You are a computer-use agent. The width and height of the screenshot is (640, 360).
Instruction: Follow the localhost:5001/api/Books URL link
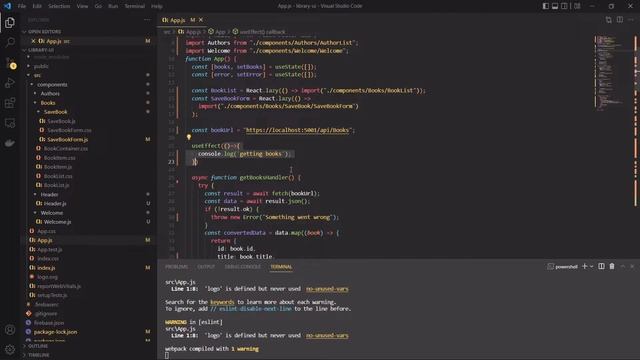(298, 130)
